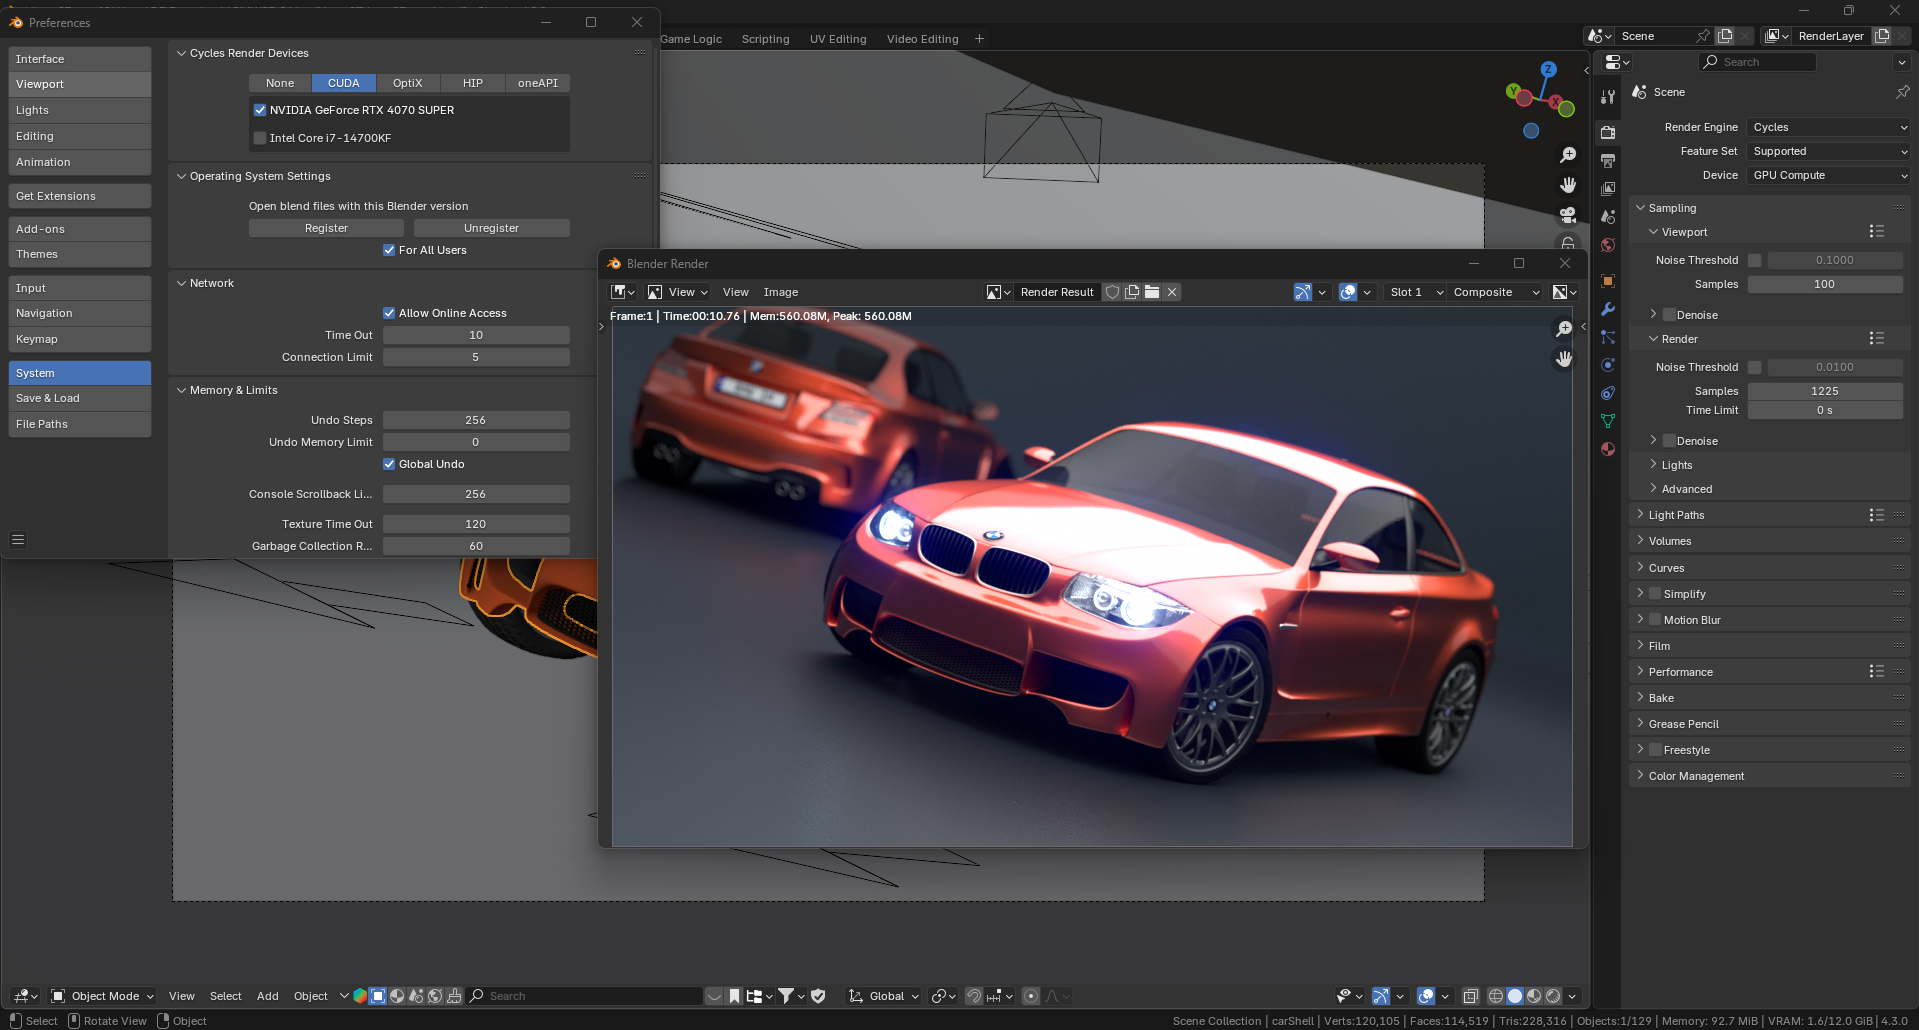Select the System preferences category
Image resolution: width=1919 pixels, height=1030 pixels.
pos(80,373)
